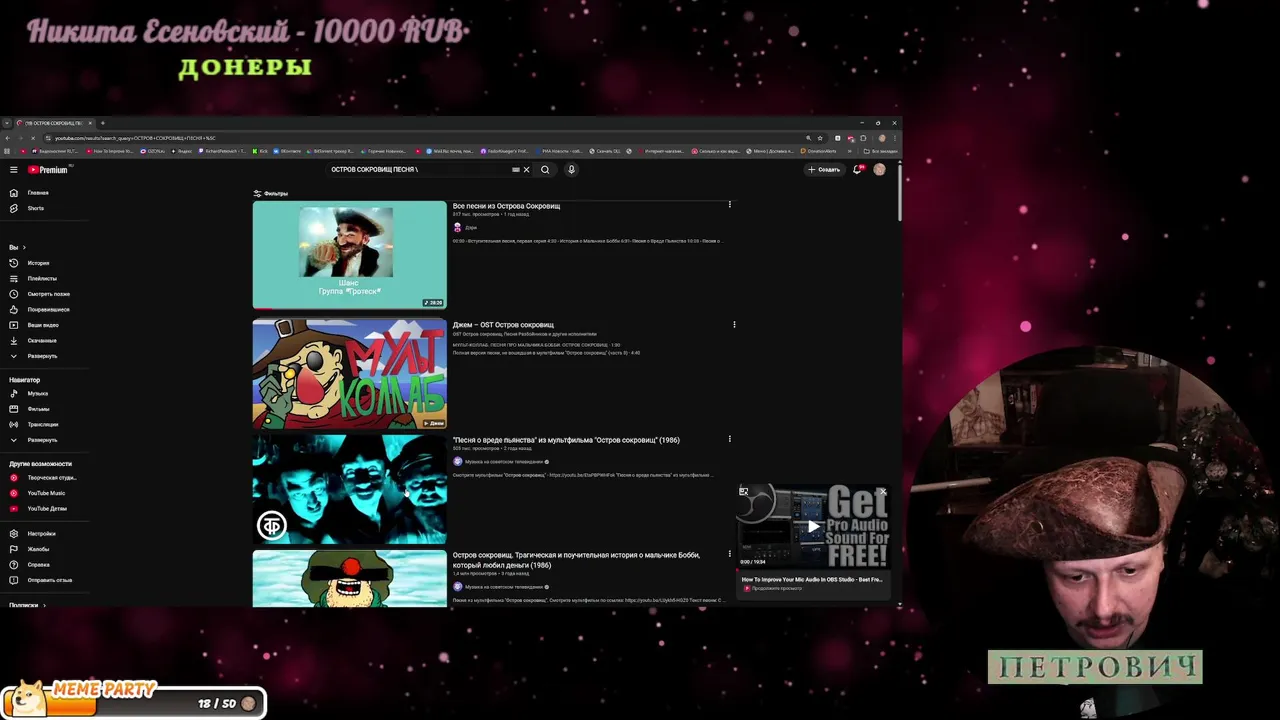1280x720 pixels.
Task: Open the МУЛЬТ КОЛЛАБ thumbnail
Action: pos(350,374)
